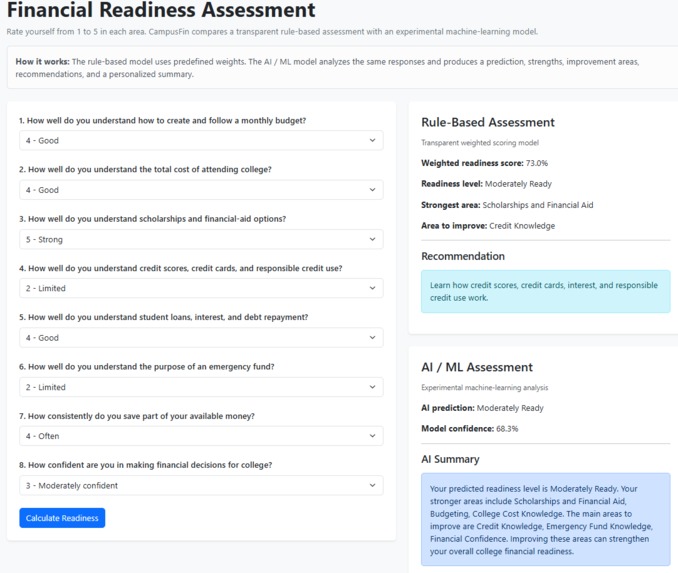
Task: Open the scholarships and financial-aid dropdown
Action: coord(201,239)
